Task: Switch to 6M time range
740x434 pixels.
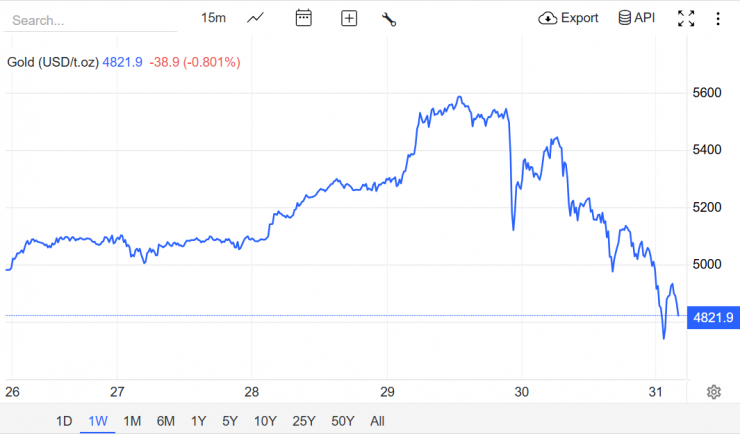Action: (166, 421)
